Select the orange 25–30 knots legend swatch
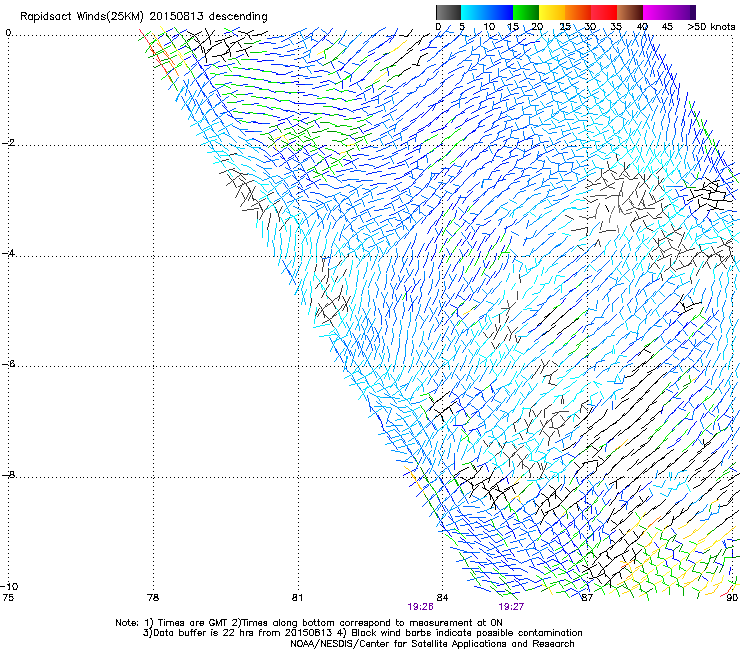The width and height of the screenshot is (740, 650). [x=578, y=12]
